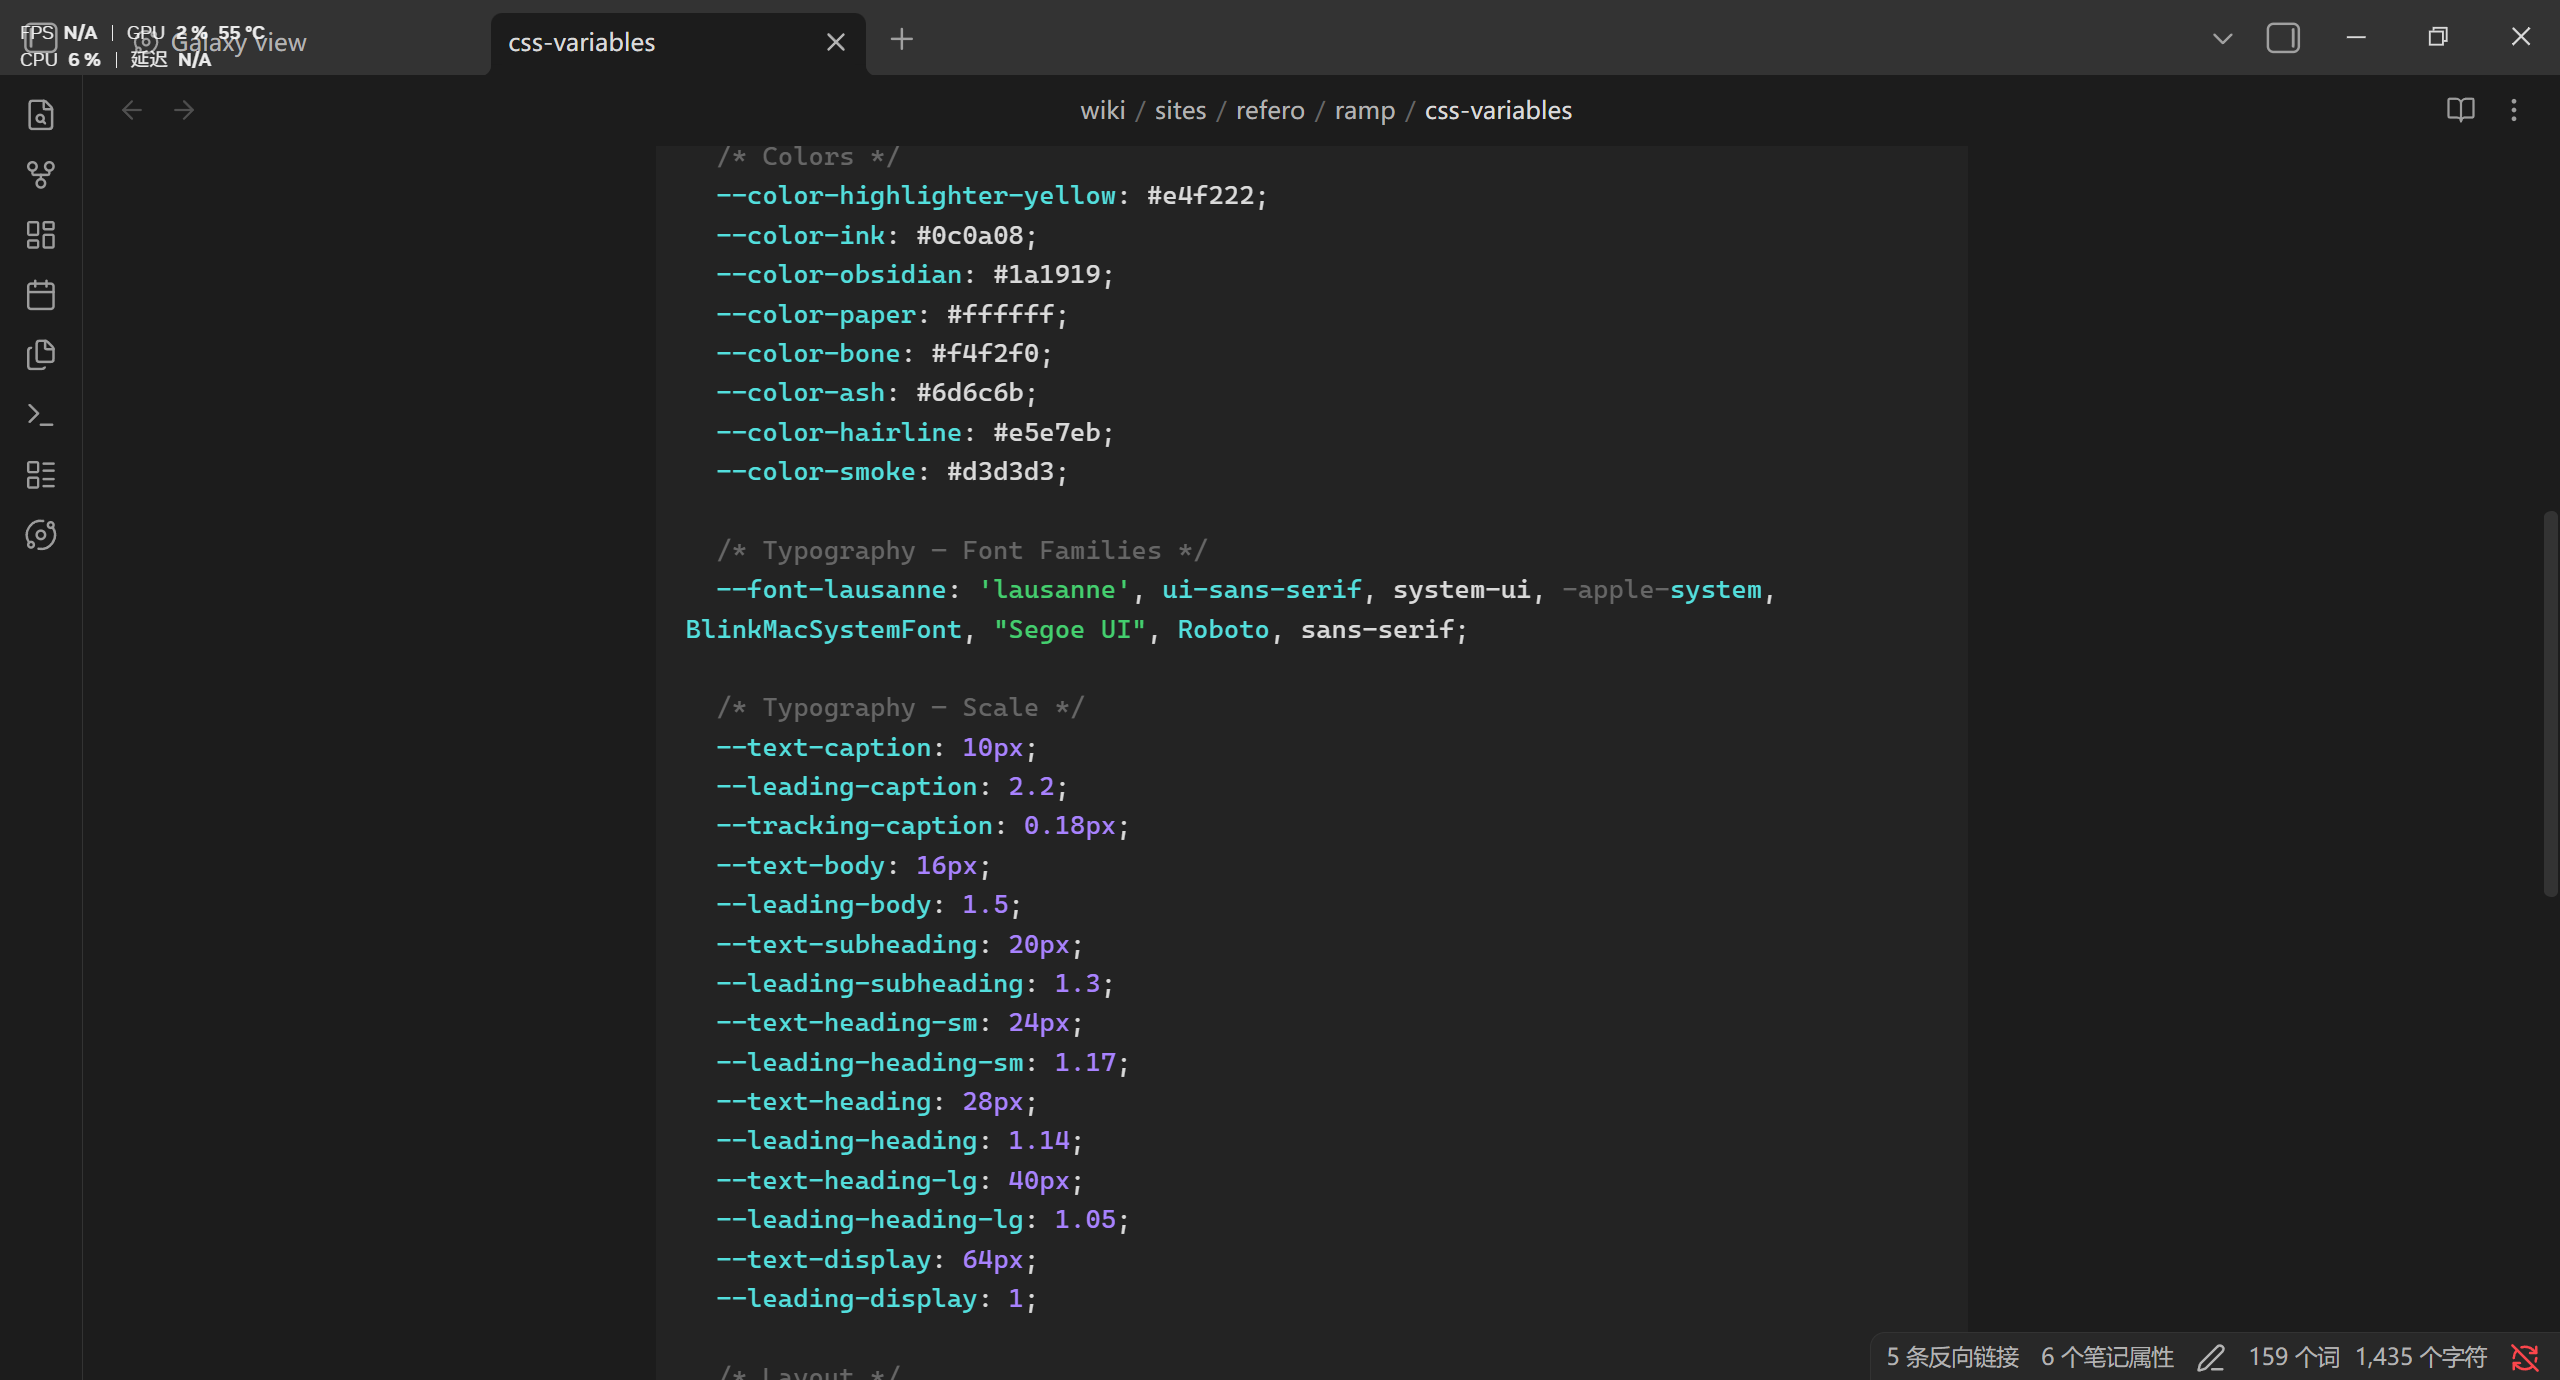Navigate forward with the right arrow
This screenshot has height=1380, width=2560.
pyautogui.click(x=184, y=110)
